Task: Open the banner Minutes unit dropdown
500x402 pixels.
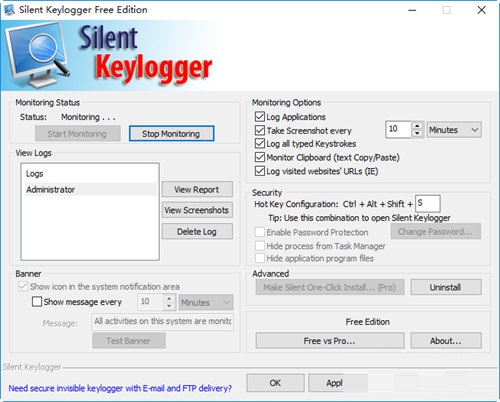Action: pyautogui.click(x=206, y=302)
